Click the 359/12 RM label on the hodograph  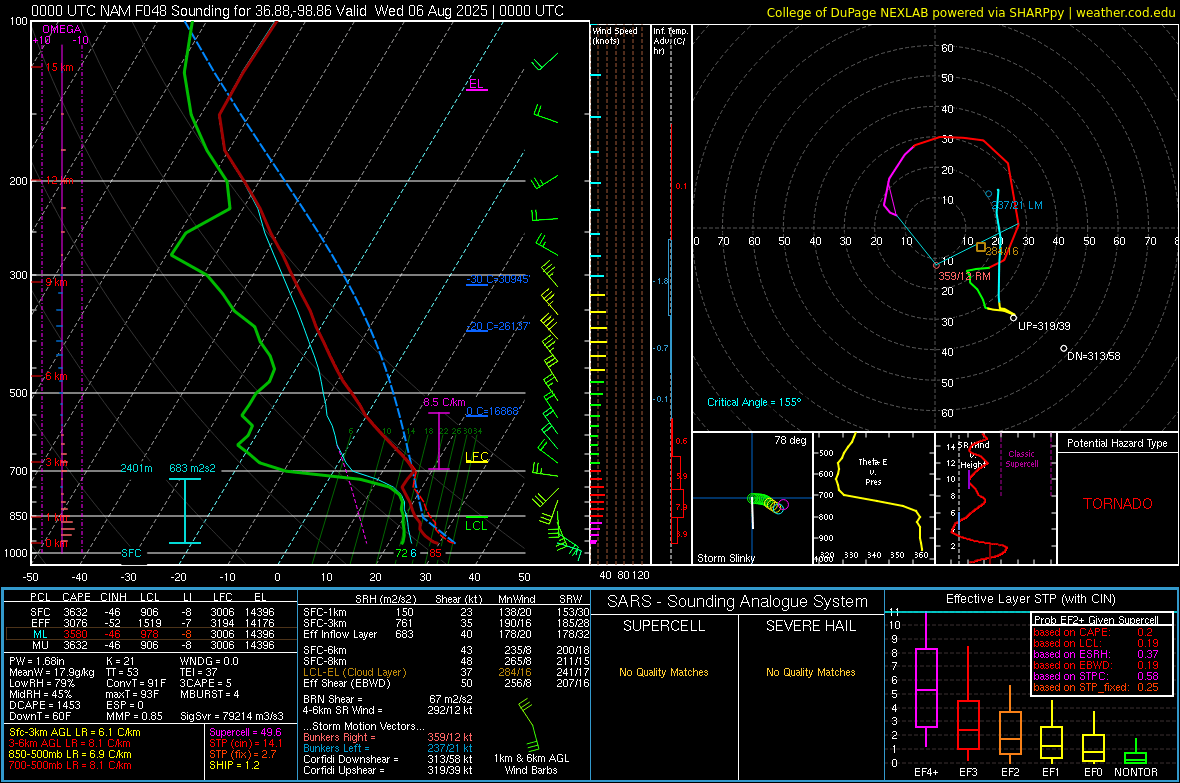pyautogui.click(x=964, y=276)
